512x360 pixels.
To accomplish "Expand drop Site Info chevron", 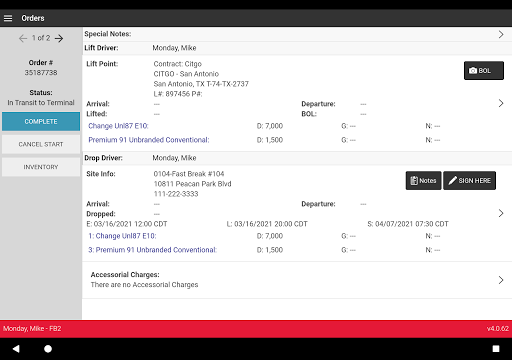I will pos(501,213).
